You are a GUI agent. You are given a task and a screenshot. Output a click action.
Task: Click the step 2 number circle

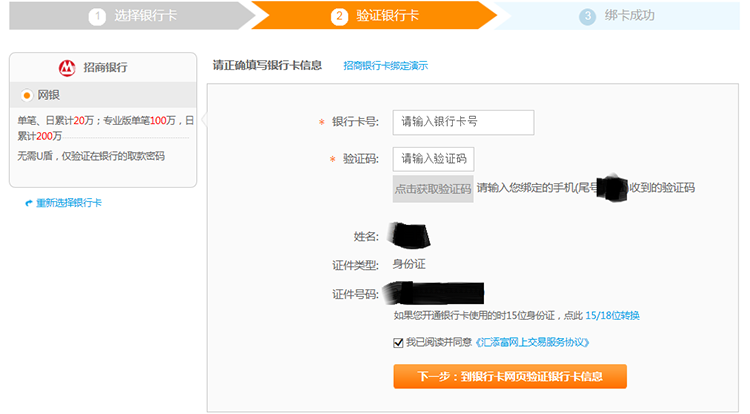click(339, 16)
